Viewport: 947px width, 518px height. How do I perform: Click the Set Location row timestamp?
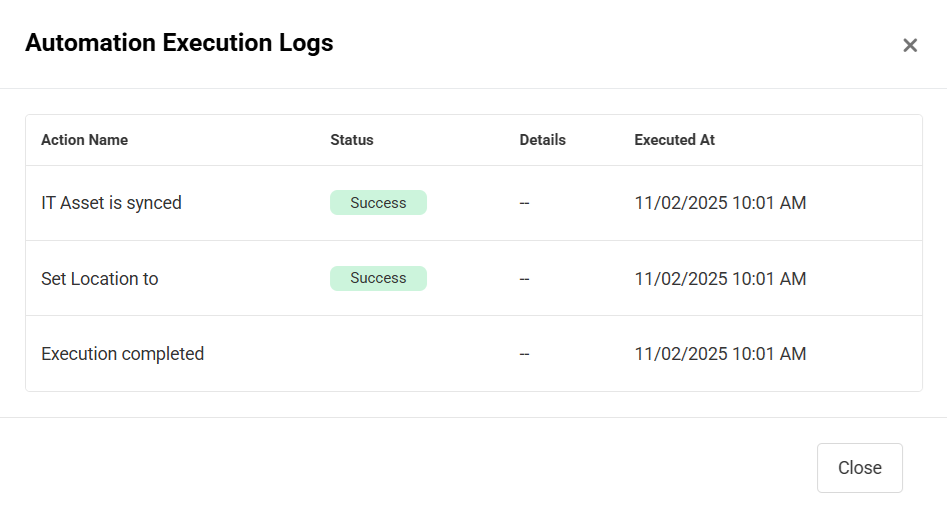(720, 279)
